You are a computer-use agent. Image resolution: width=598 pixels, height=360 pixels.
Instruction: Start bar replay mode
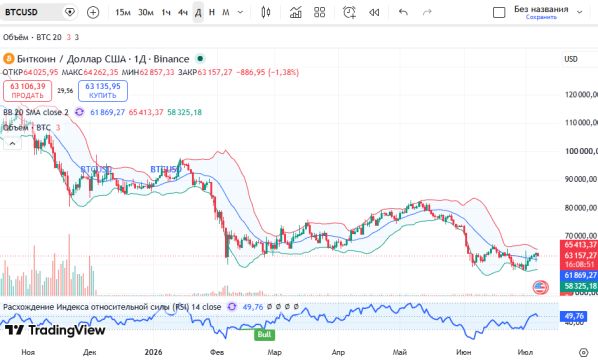374,13
